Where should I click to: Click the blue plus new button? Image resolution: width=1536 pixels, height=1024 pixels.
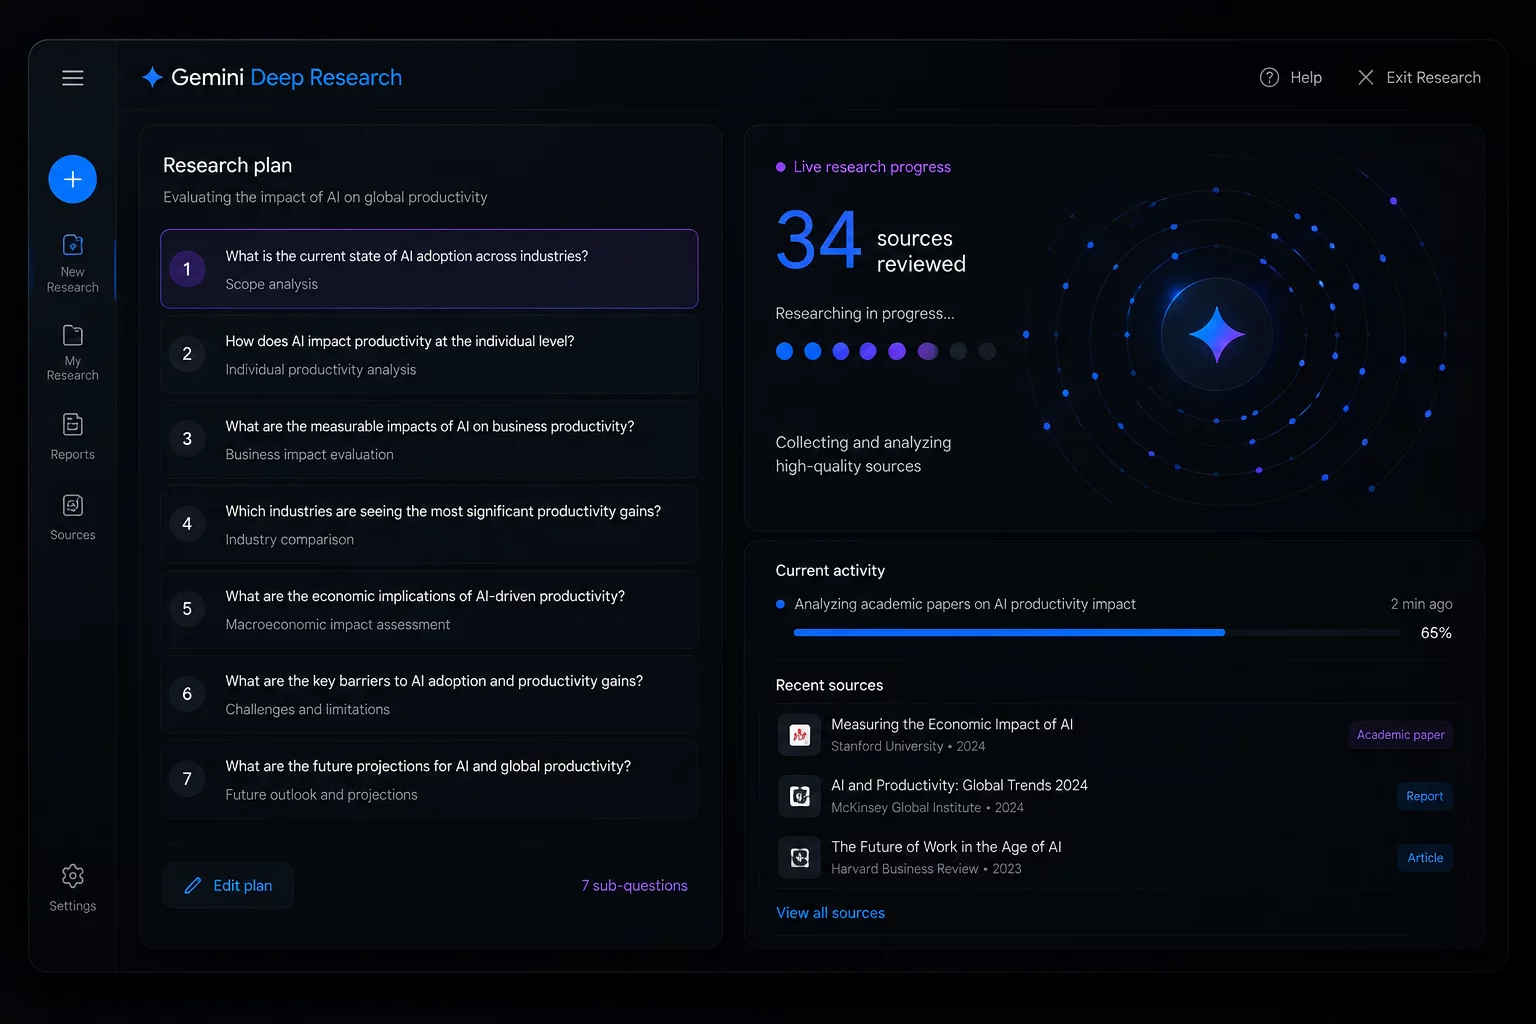click(x=73, y=179)
